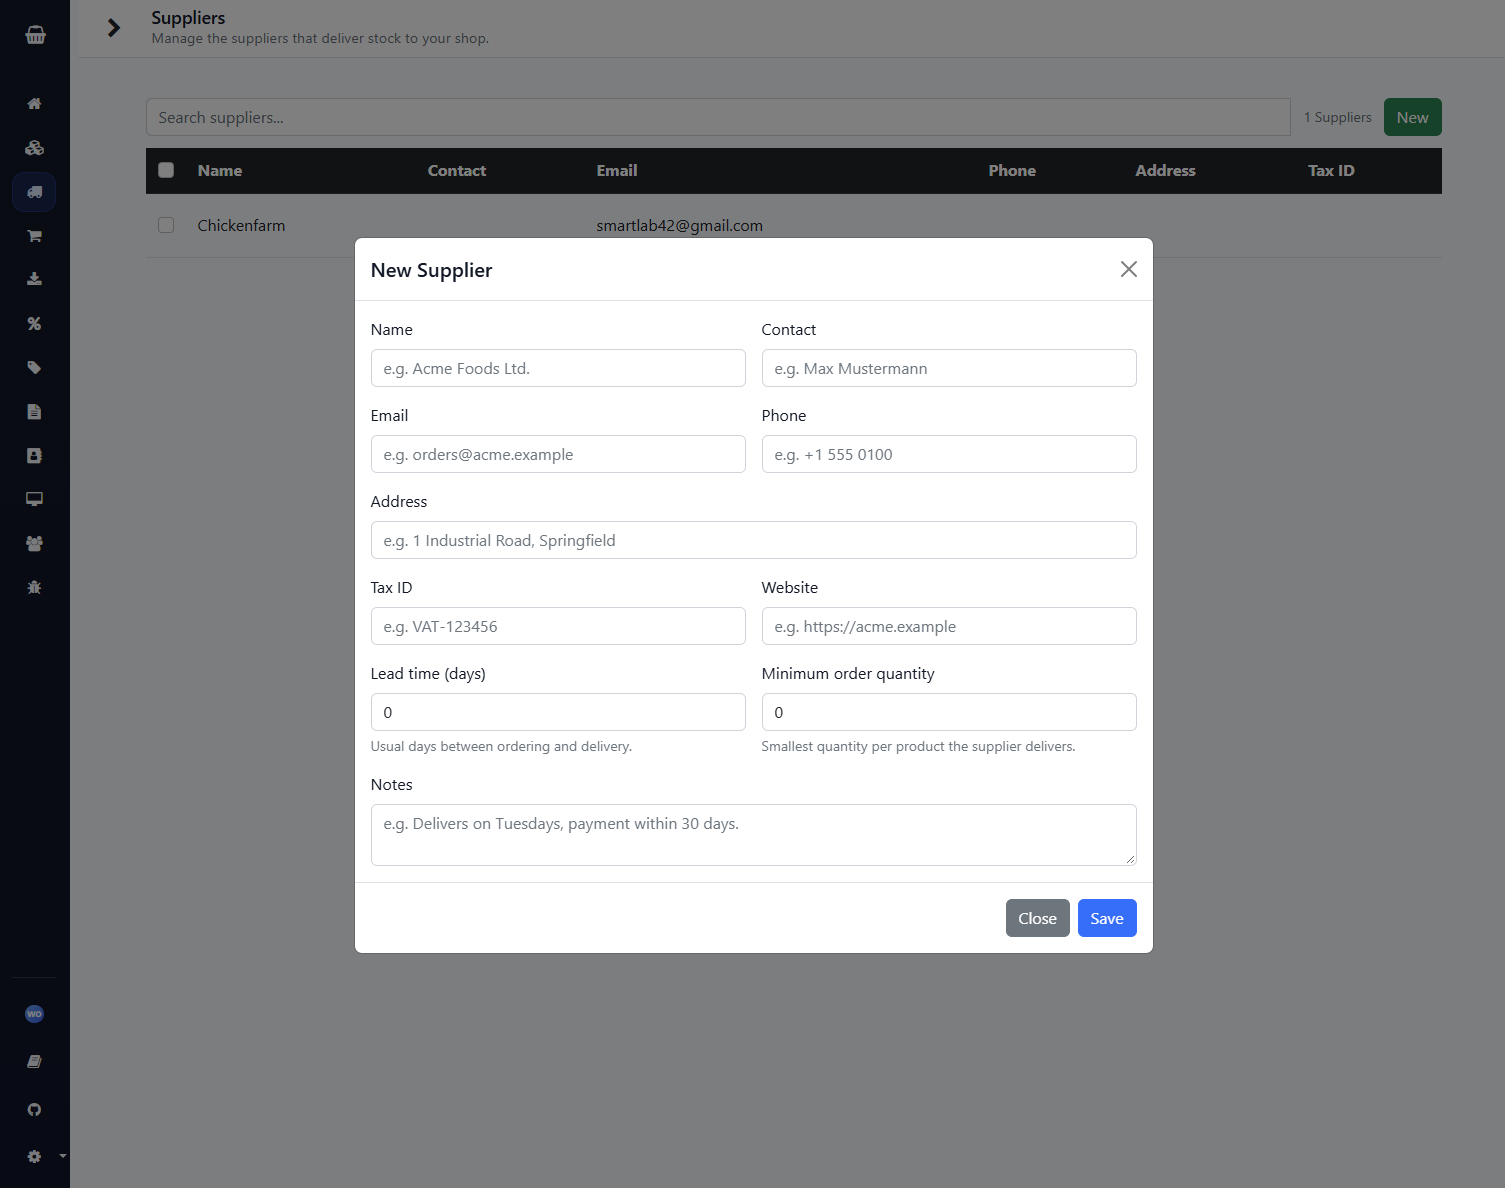
Task: Close the New Supplier dialog with X
Action: 1129,269
